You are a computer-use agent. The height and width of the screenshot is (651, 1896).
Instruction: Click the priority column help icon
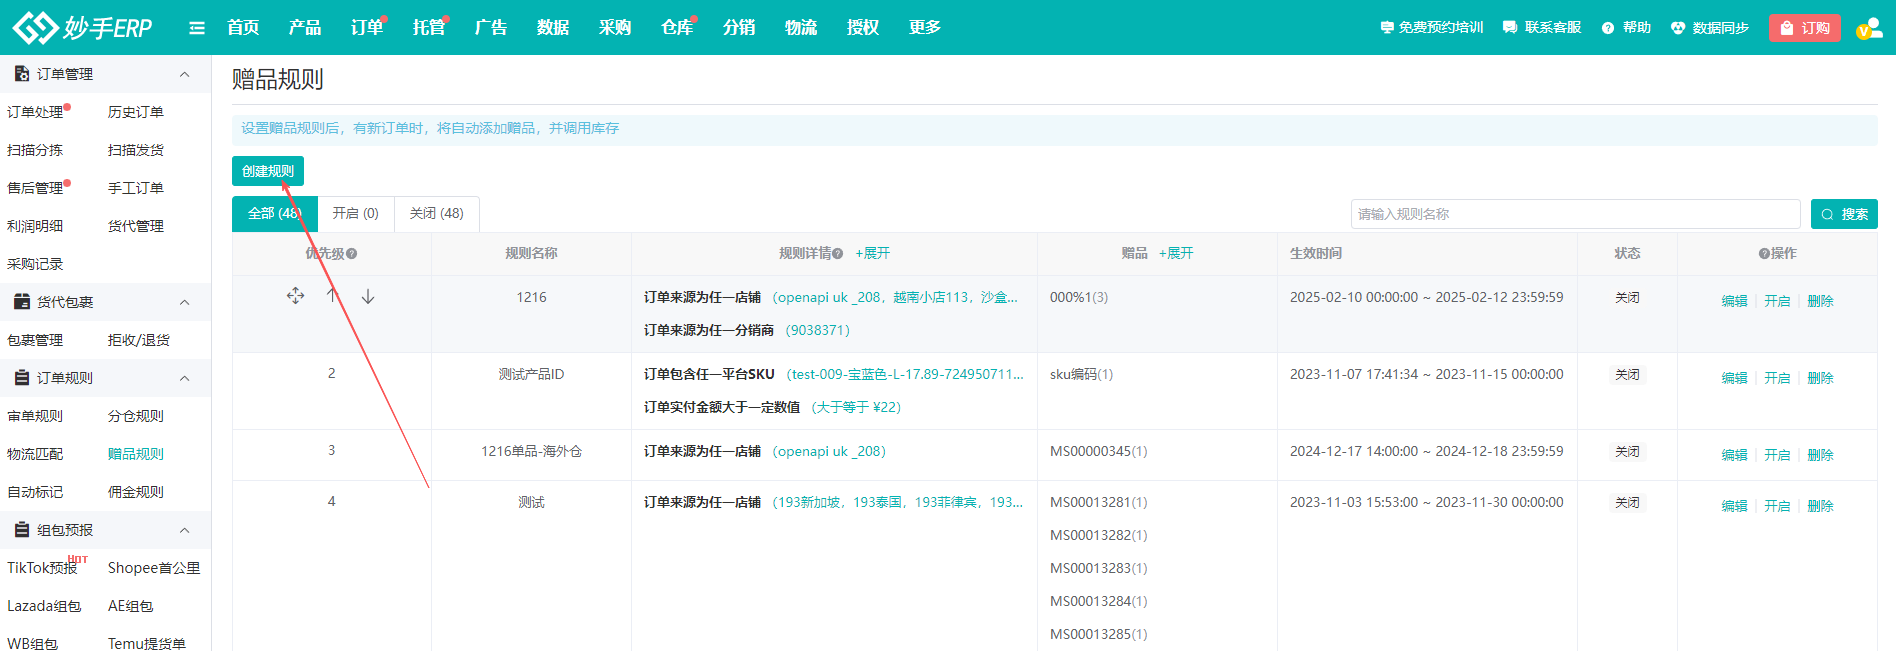click(x=352, y=254)
